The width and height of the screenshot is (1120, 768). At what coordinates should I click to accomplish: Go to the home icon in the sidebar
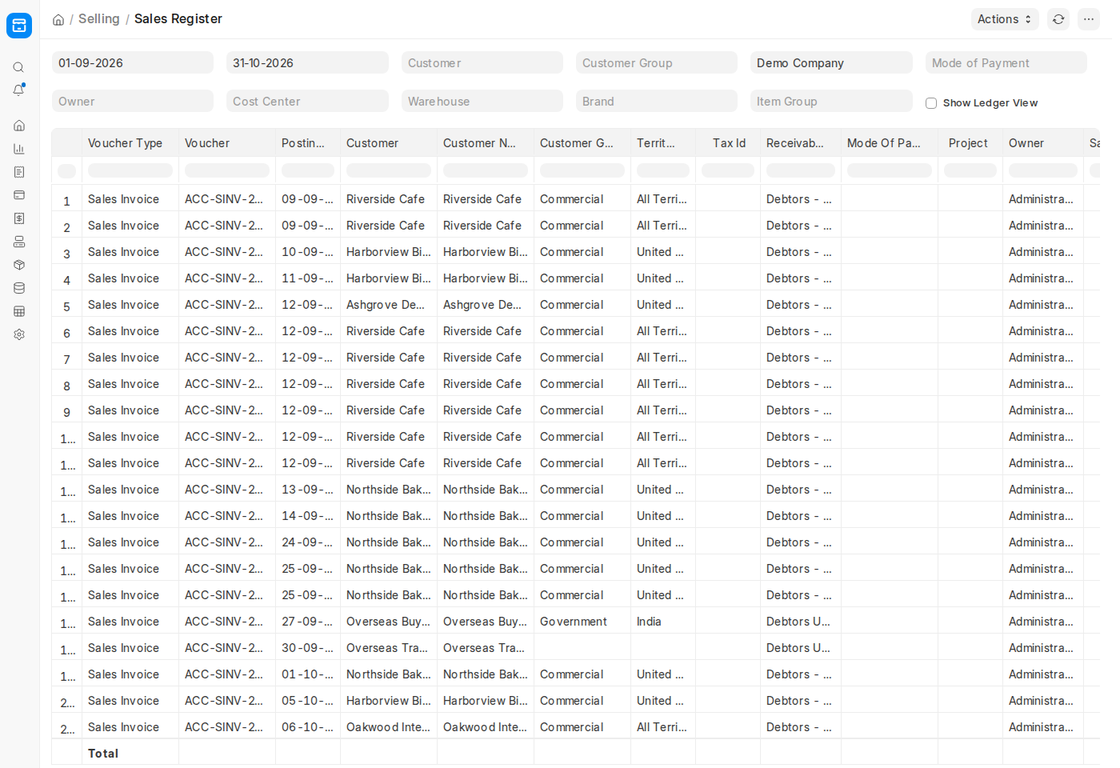(19, 126)
